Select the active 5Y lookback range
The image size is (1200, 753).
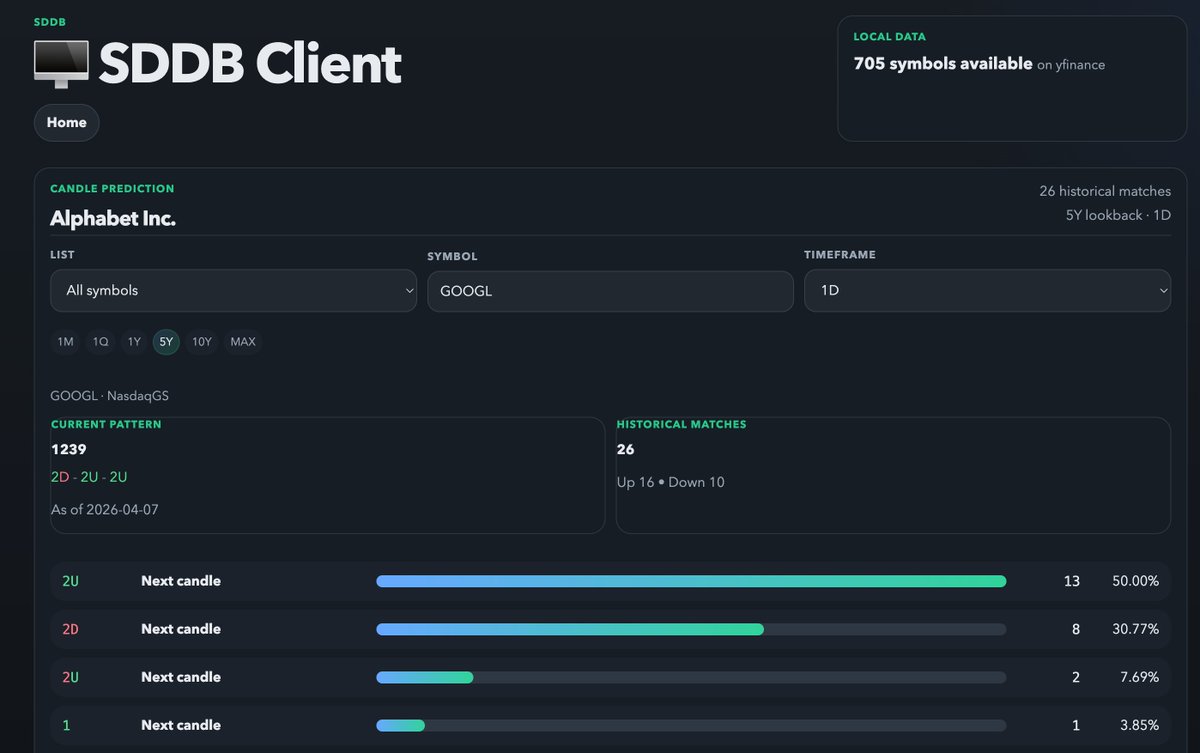pos(166,342)
